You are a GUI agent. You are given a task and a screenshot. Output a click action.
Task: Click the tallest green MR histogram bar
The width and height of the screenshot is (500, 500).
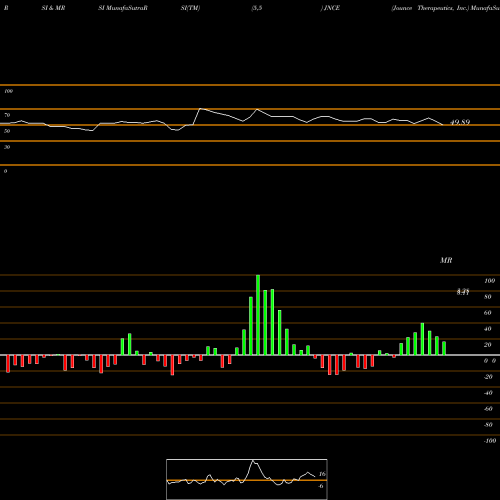tap(258, 315)
